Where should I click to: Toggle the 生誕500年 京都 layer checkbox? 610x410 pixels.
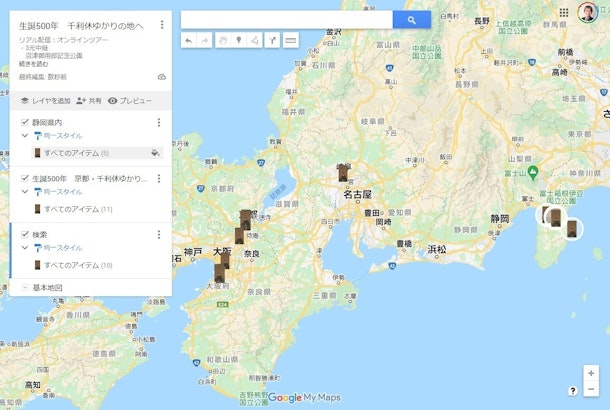25,178
